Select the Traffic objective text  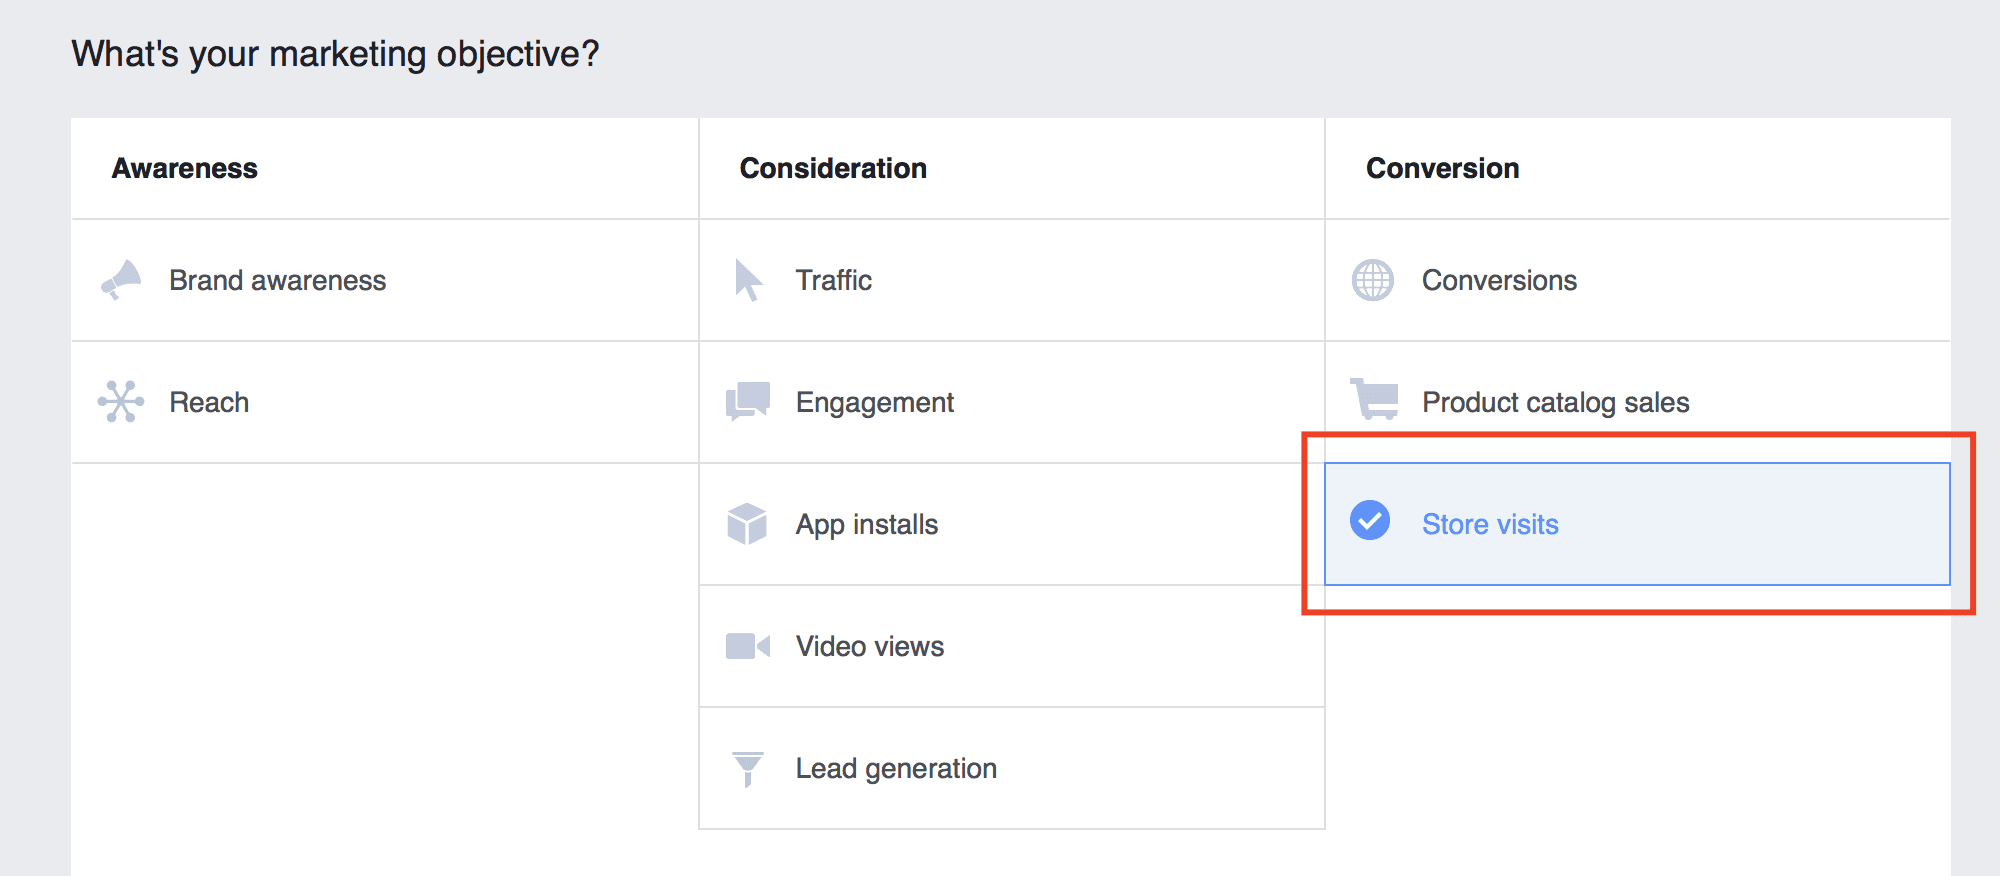click(833, 280)
